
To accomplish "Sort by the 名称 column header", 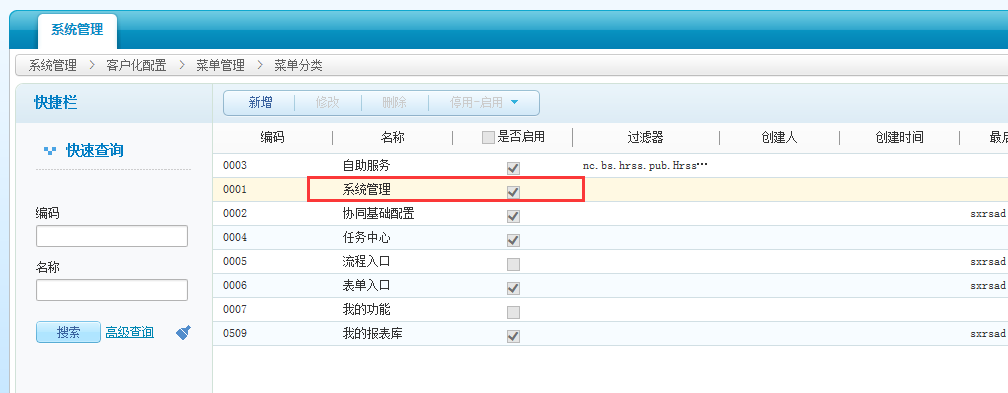I will [x=393, y=137].
